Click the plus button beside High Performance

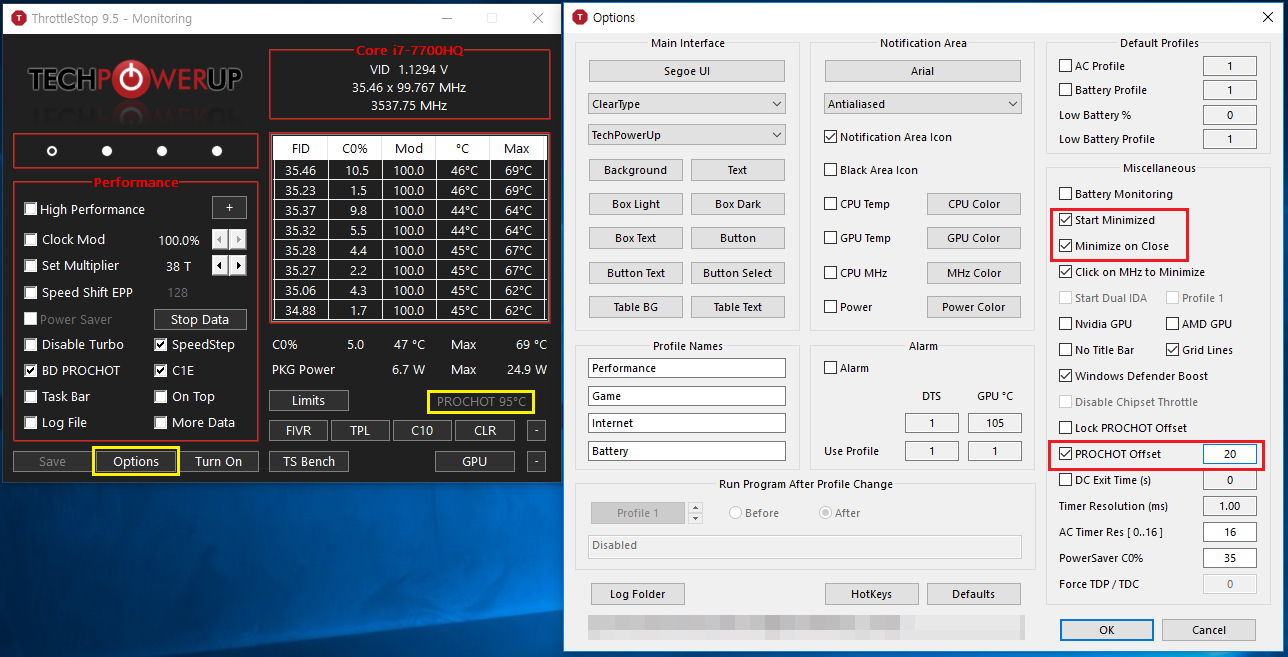229,208
